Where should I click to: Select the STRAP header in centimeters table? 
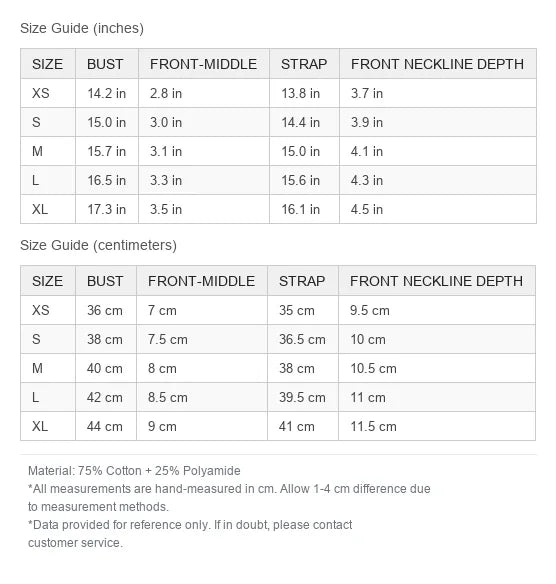[302, 281]
